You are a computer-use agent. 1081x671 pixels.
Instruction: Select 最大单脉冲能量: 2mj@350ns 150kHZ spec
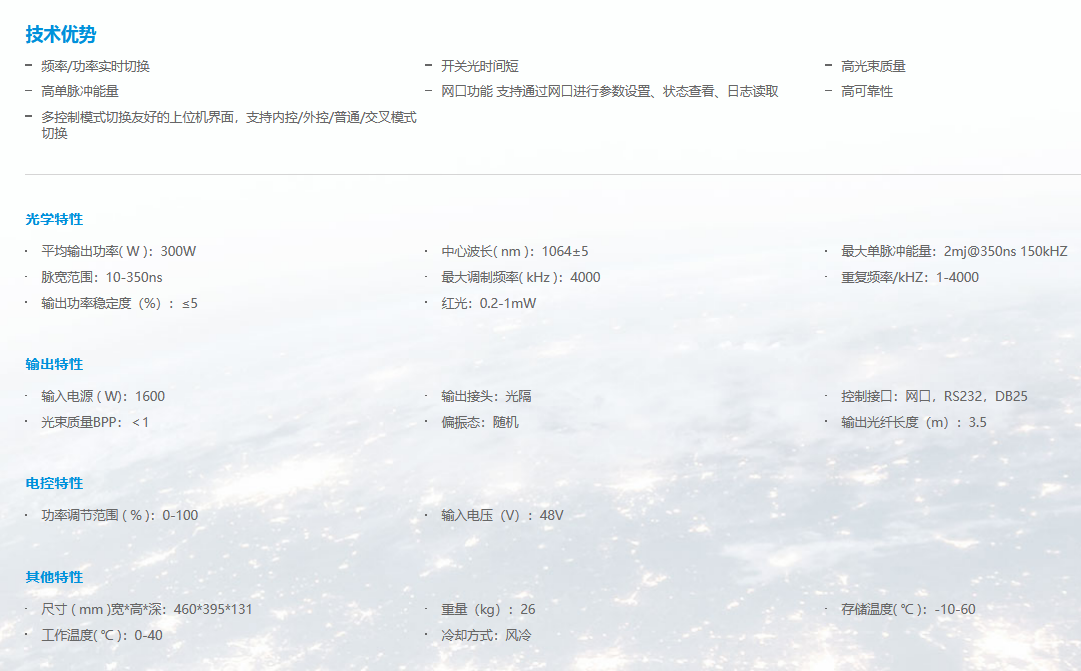pos(954,251)
